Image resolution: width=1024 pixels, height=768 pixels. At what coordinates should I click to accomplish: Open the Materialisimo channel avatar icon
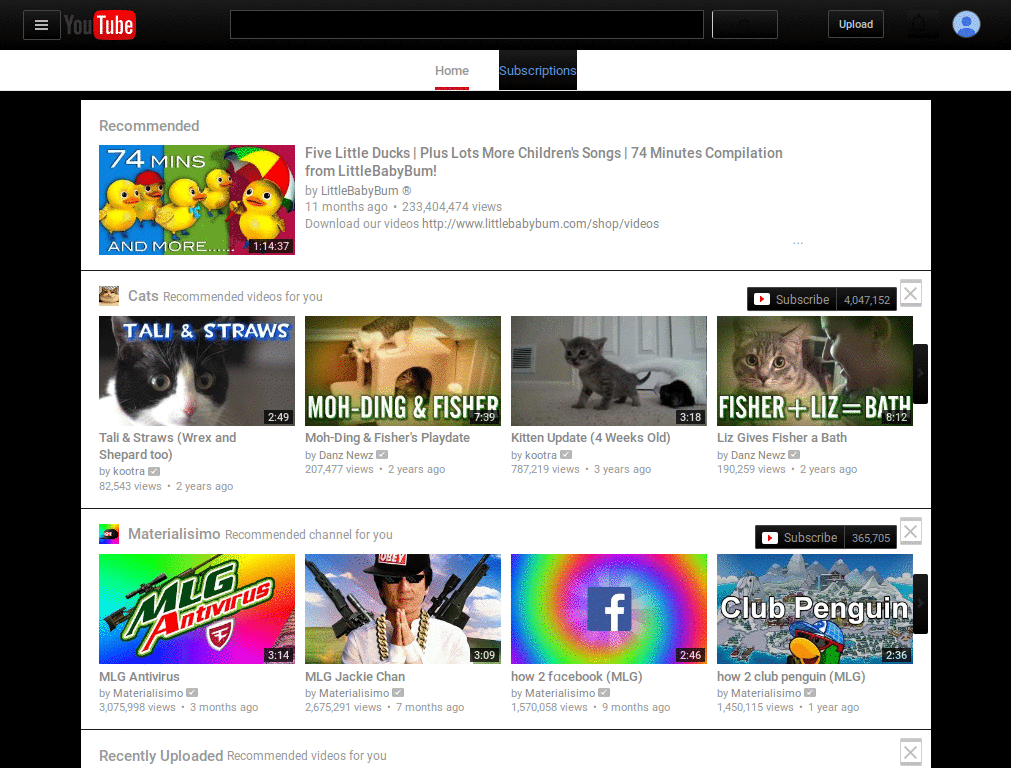[109, 534]
